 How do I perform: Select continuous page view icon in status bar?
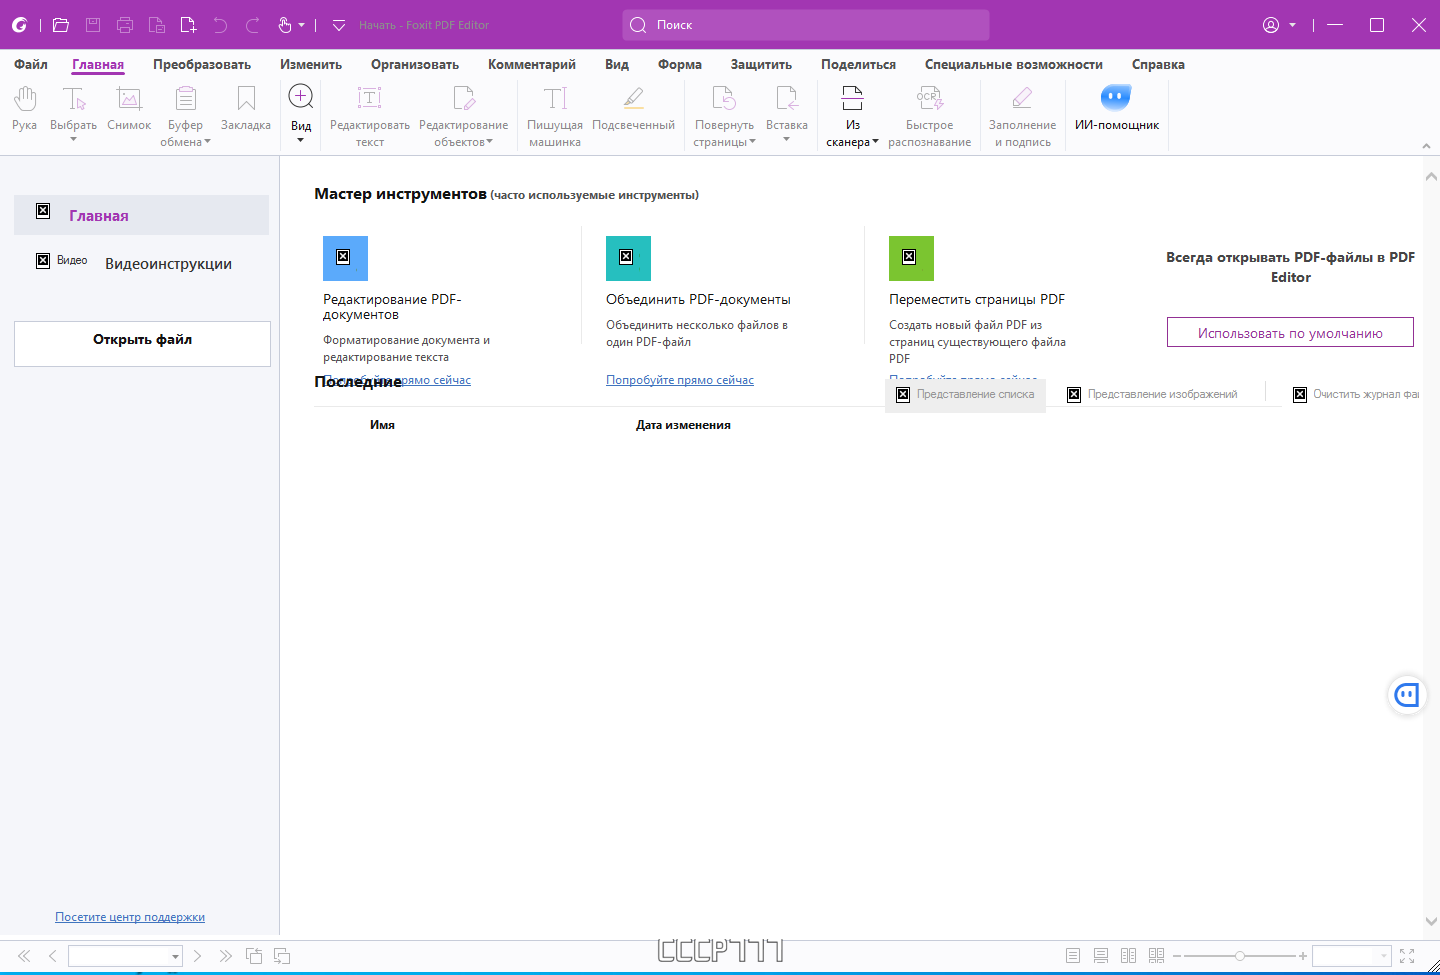(1101, 956)
